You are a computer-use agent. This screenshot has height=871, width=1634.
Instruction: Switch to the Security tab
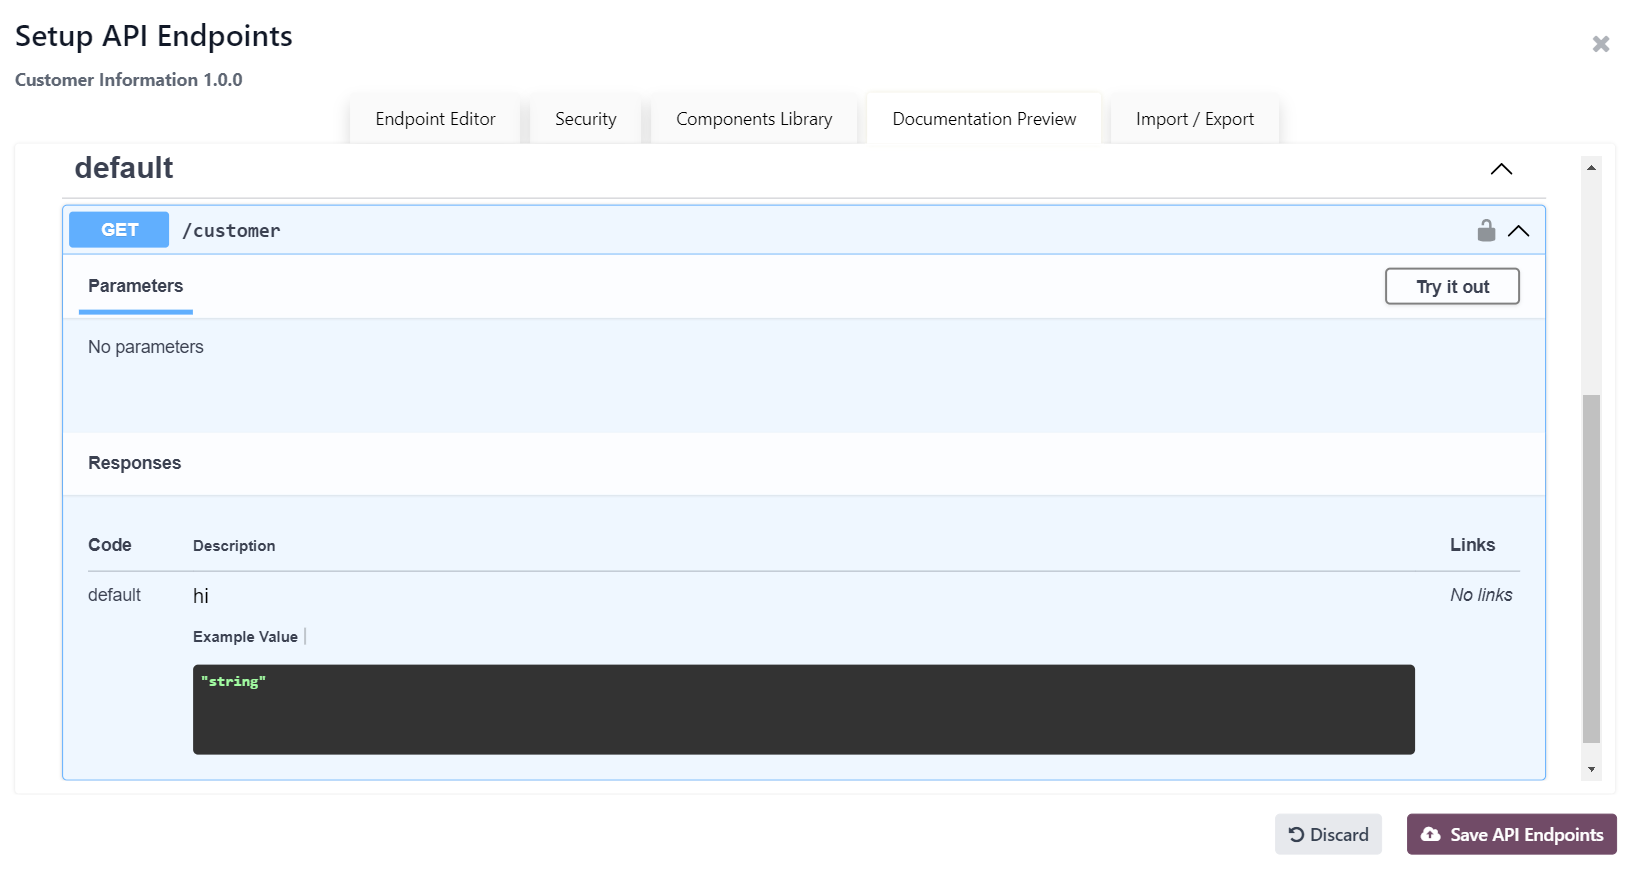pos(585,119)
